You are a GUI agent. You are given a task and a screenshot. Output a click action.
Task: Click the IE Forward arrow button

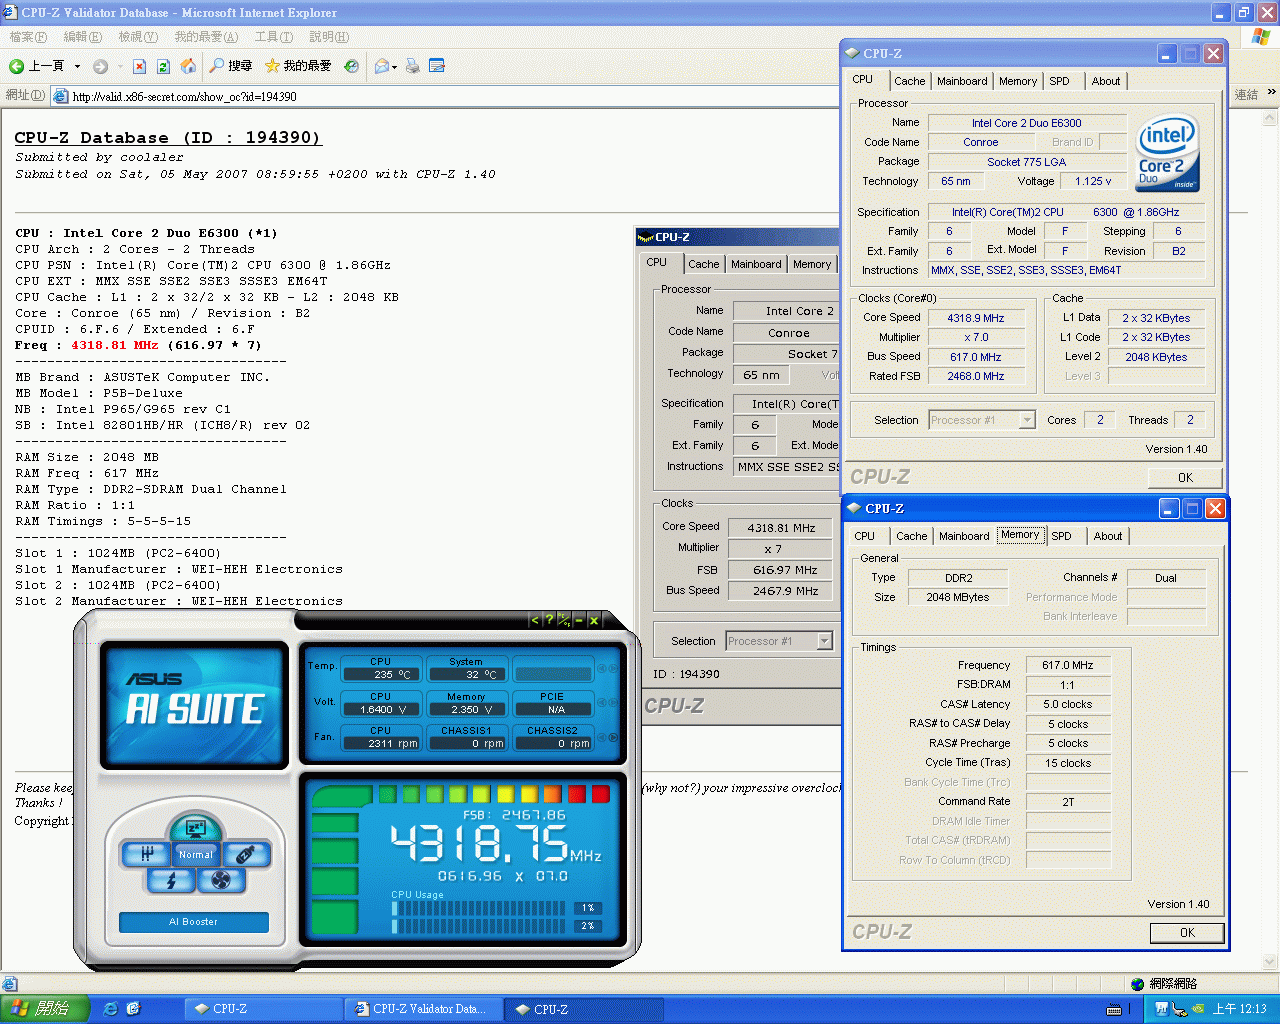coord(100,66)
